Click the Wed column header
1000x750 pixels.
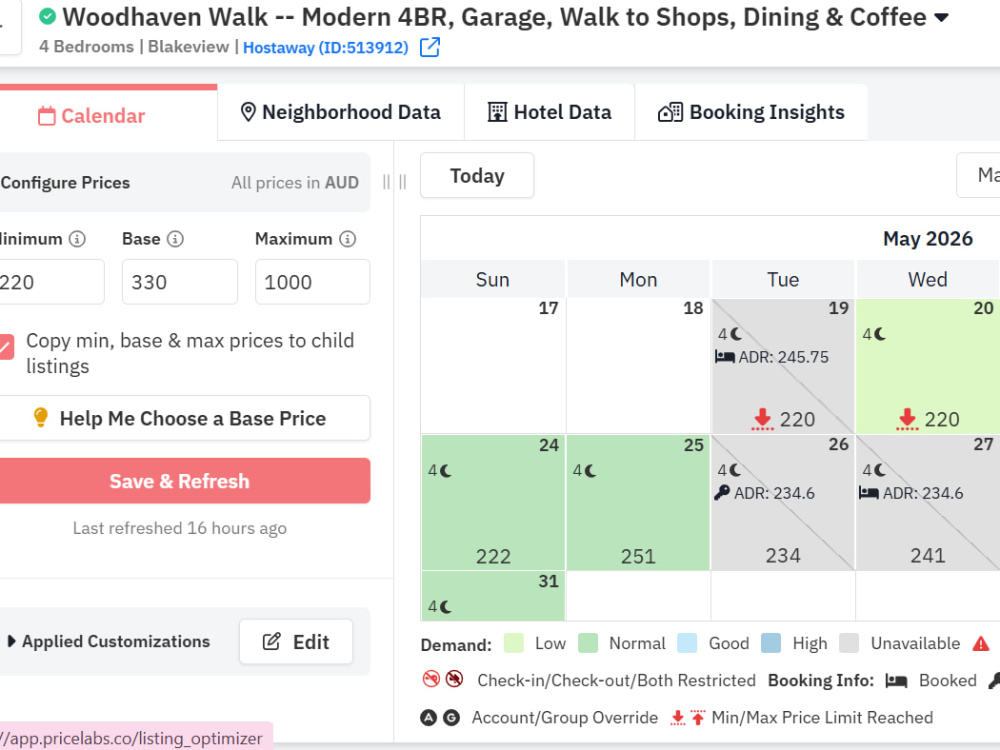click(x=928, y=279)
